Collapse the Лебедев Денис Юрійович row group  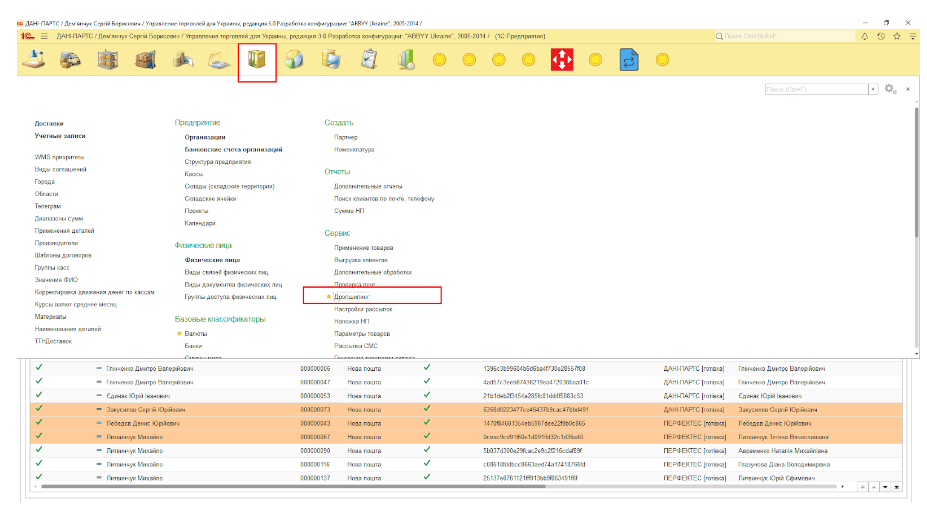98,423
